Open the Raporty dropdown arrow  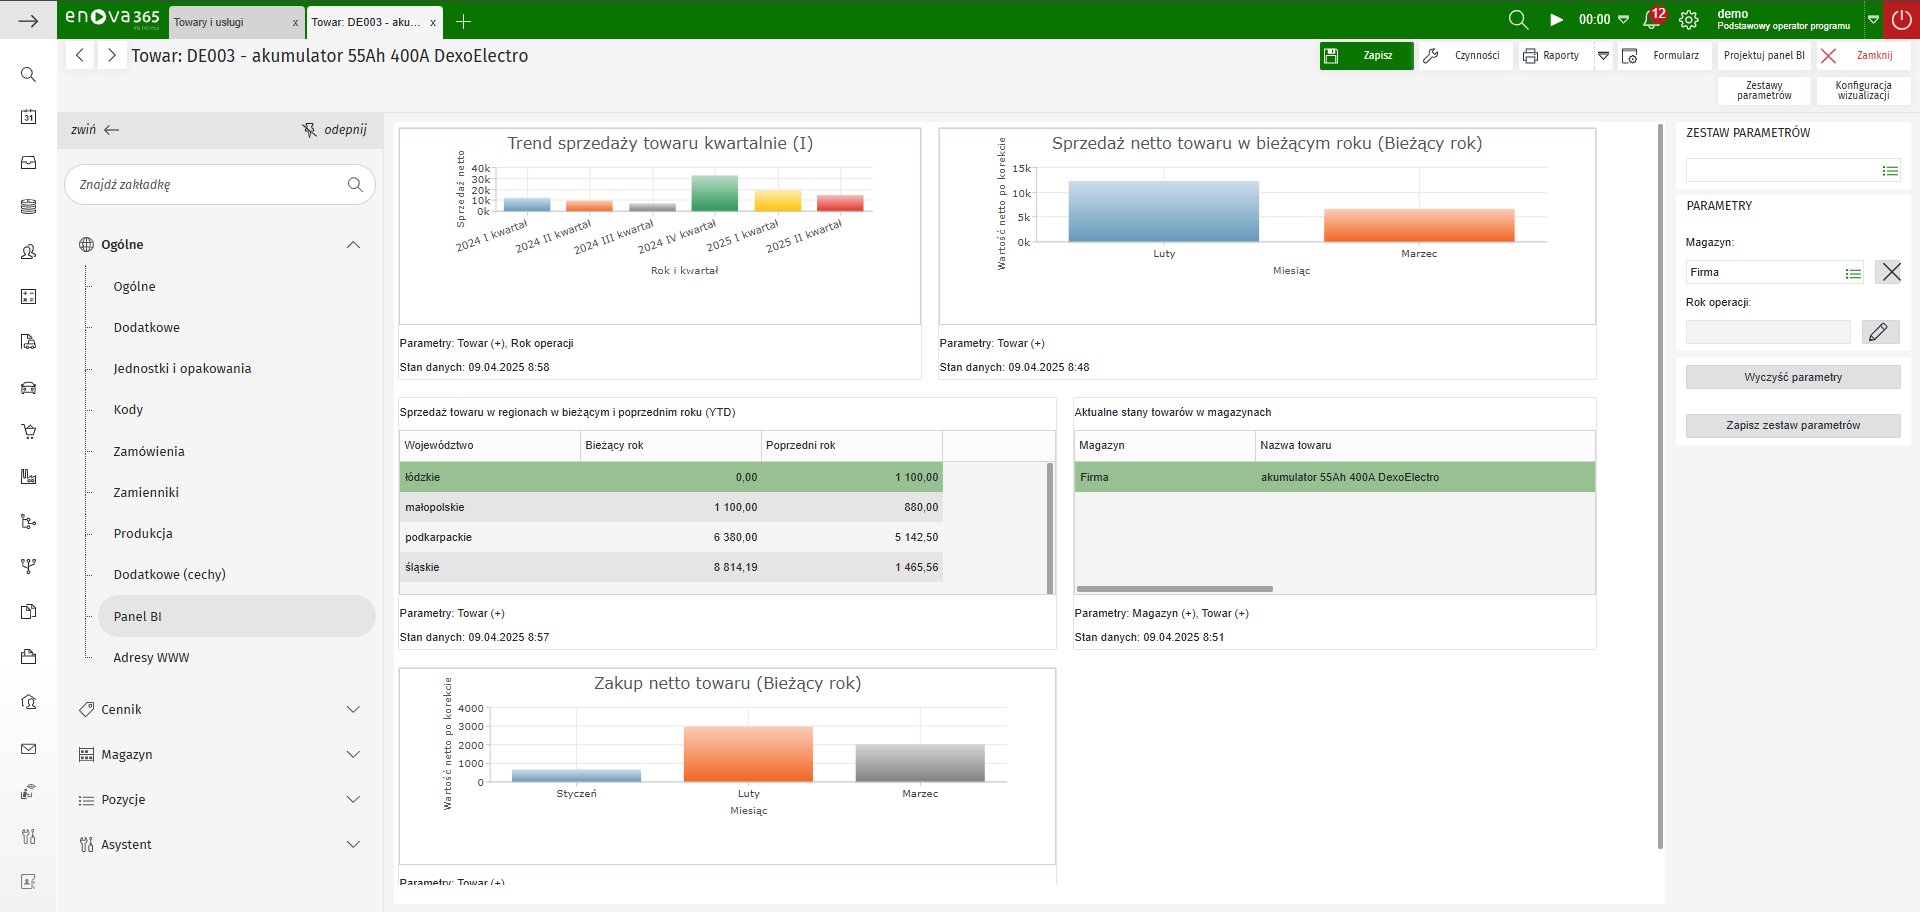tap(1604, 56)
